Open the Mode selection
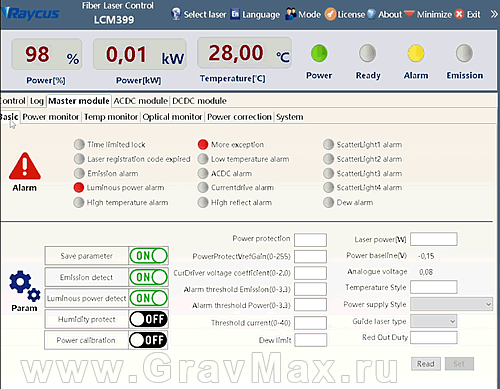Image resolution: width=500 pixels, height=389 pixels. (x=303, y=14)
